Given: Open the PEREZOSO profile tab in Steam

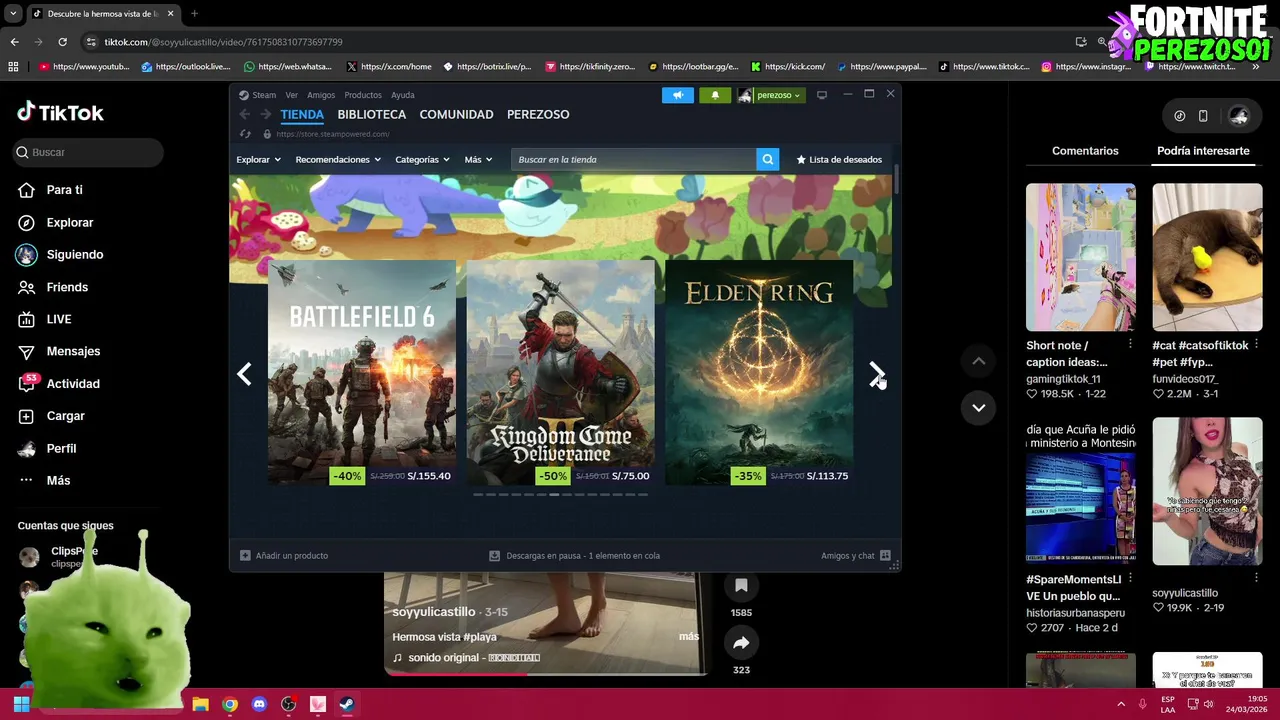Looking at the screenshot, I should (538, 115).
